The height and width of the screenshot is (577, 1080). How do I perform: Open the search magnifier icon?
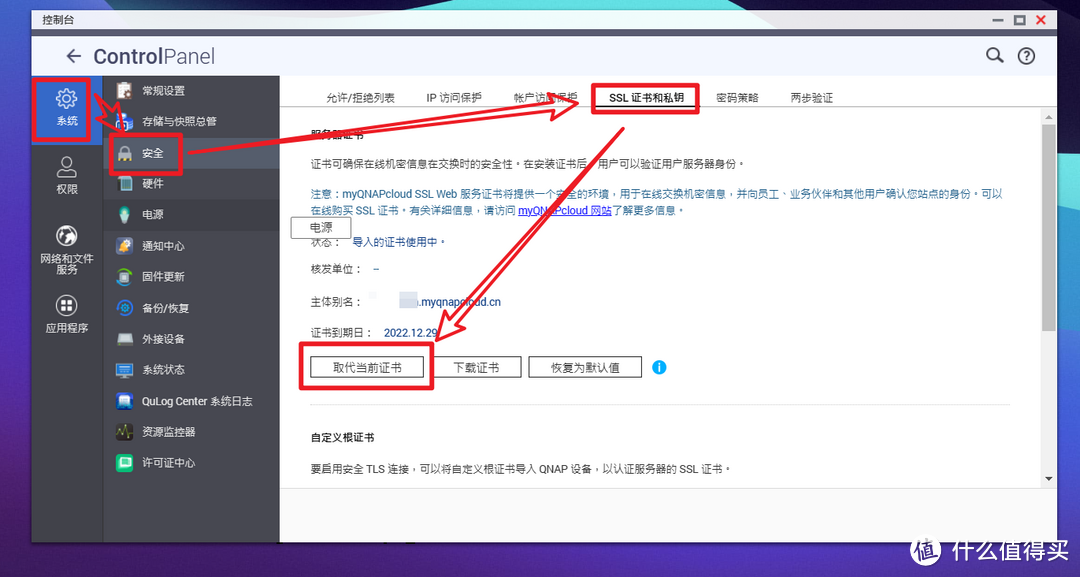[994, 56]
